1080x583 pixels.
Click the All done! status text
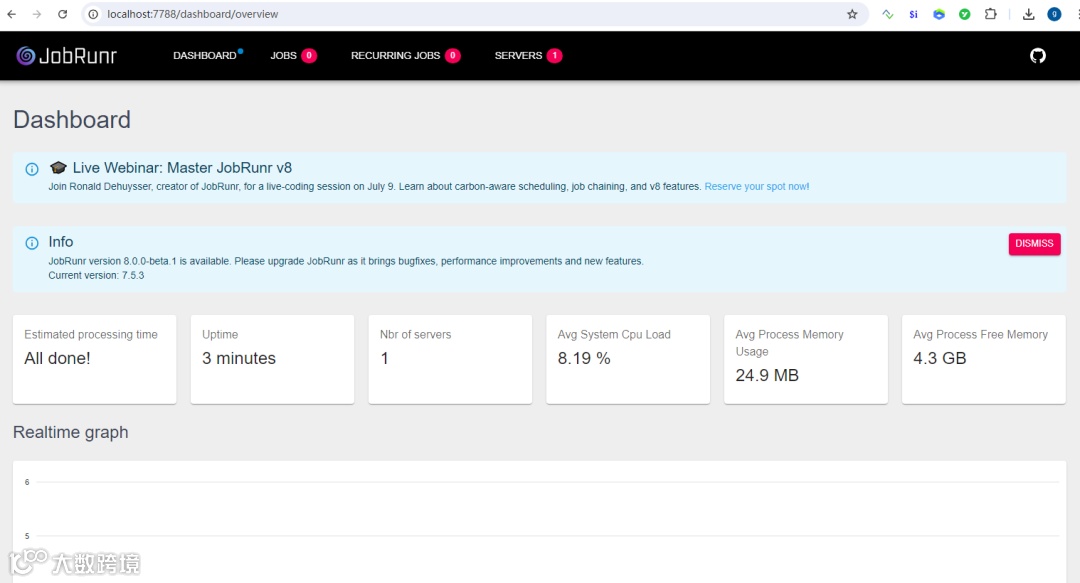click(x=57, y=358)
